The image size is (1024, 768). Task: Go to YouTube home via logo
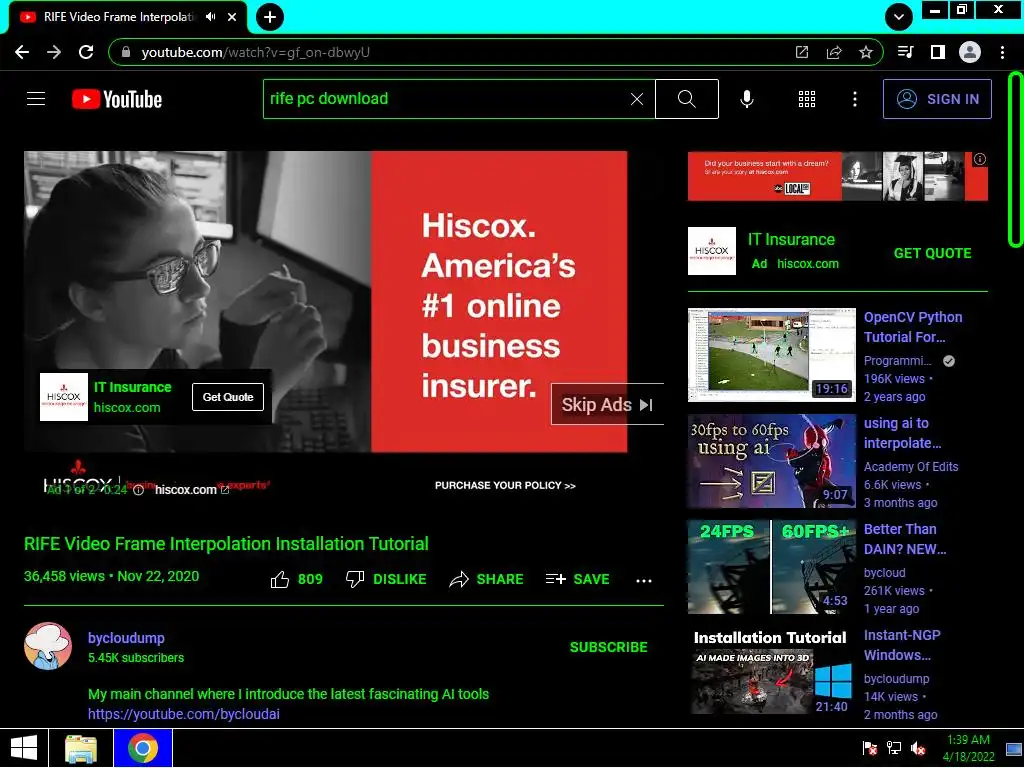(117, 99)
